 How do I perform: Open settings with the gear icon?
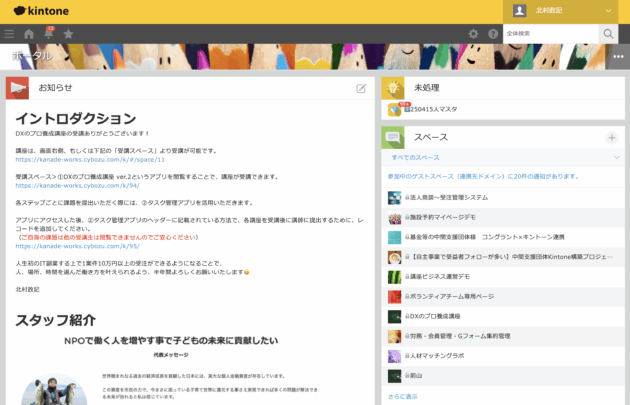coord(474,34)
